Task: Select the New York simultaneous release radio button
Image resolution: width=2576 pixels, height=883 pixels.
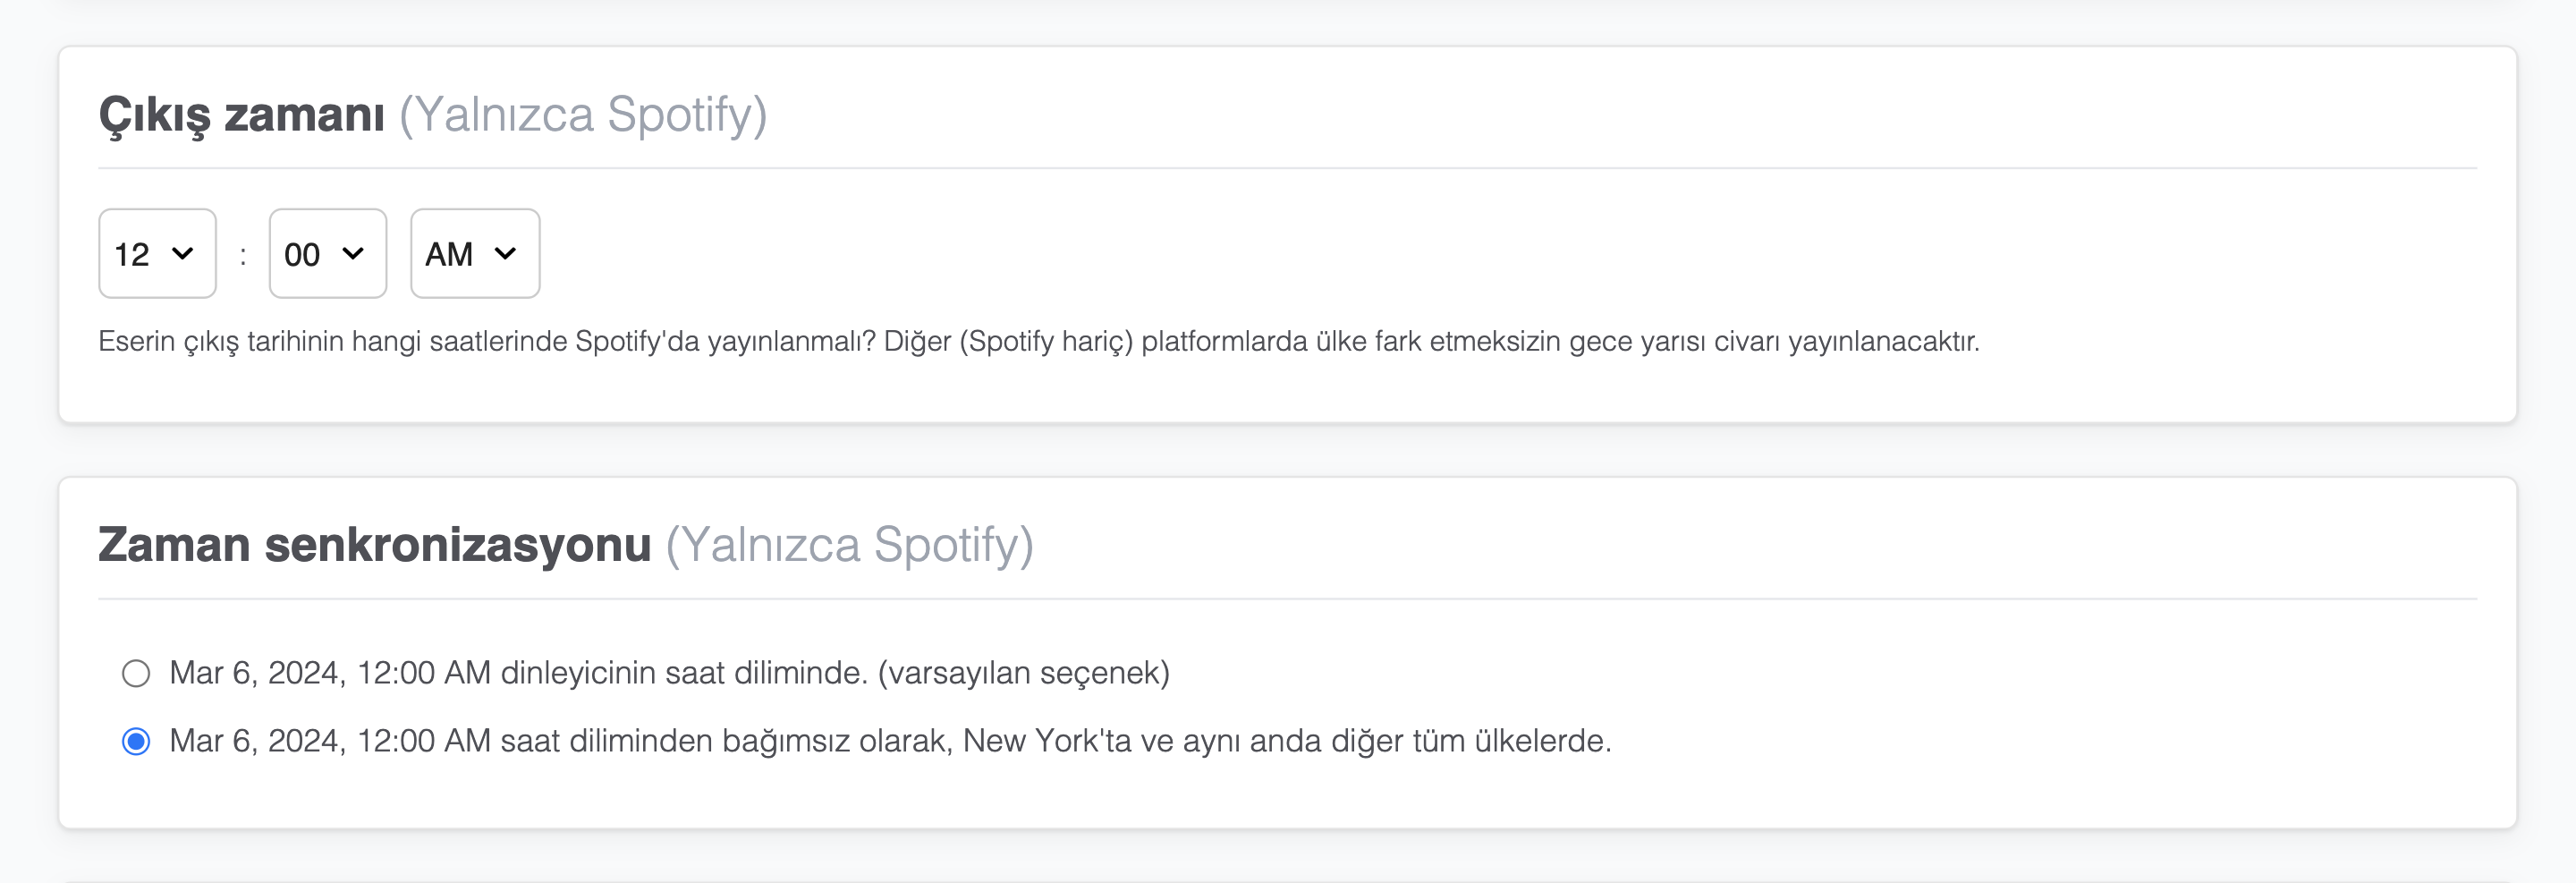Action: point(136,741)
